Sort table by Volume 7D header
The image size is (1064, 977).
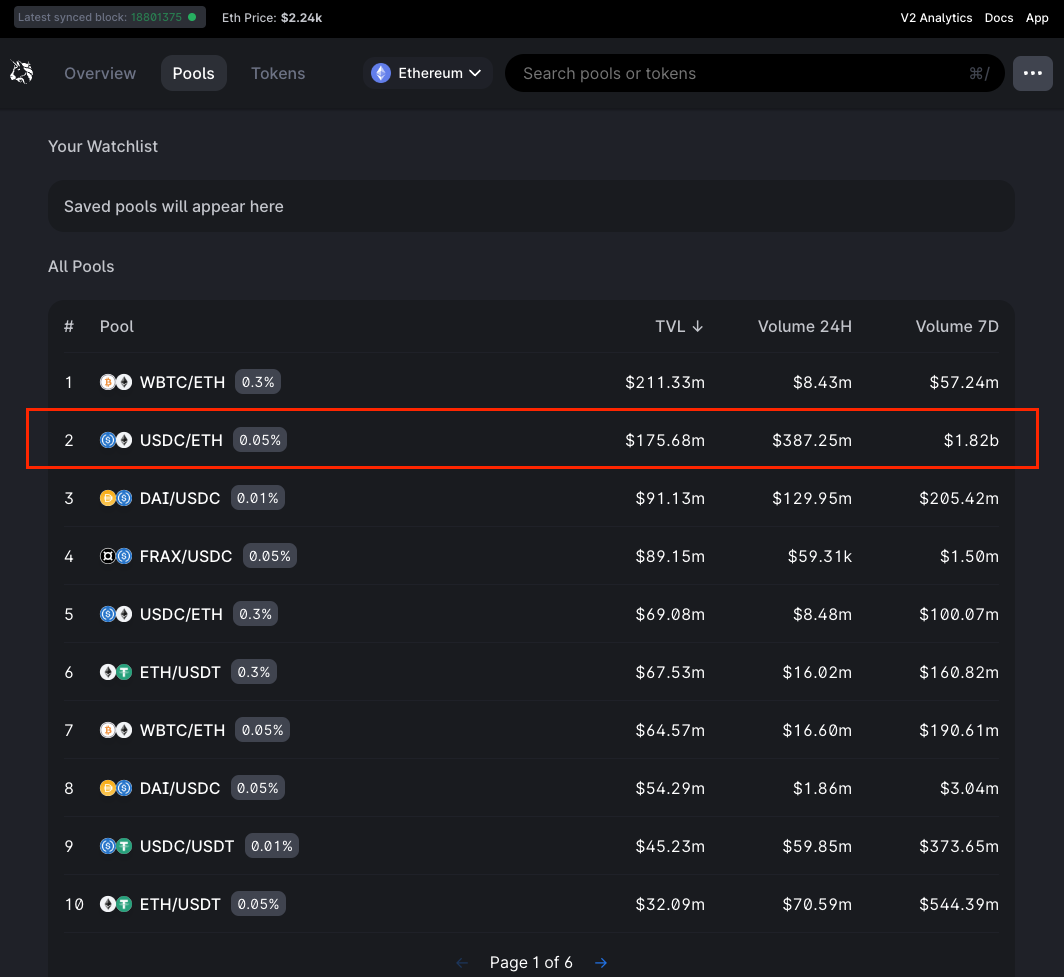957,326
